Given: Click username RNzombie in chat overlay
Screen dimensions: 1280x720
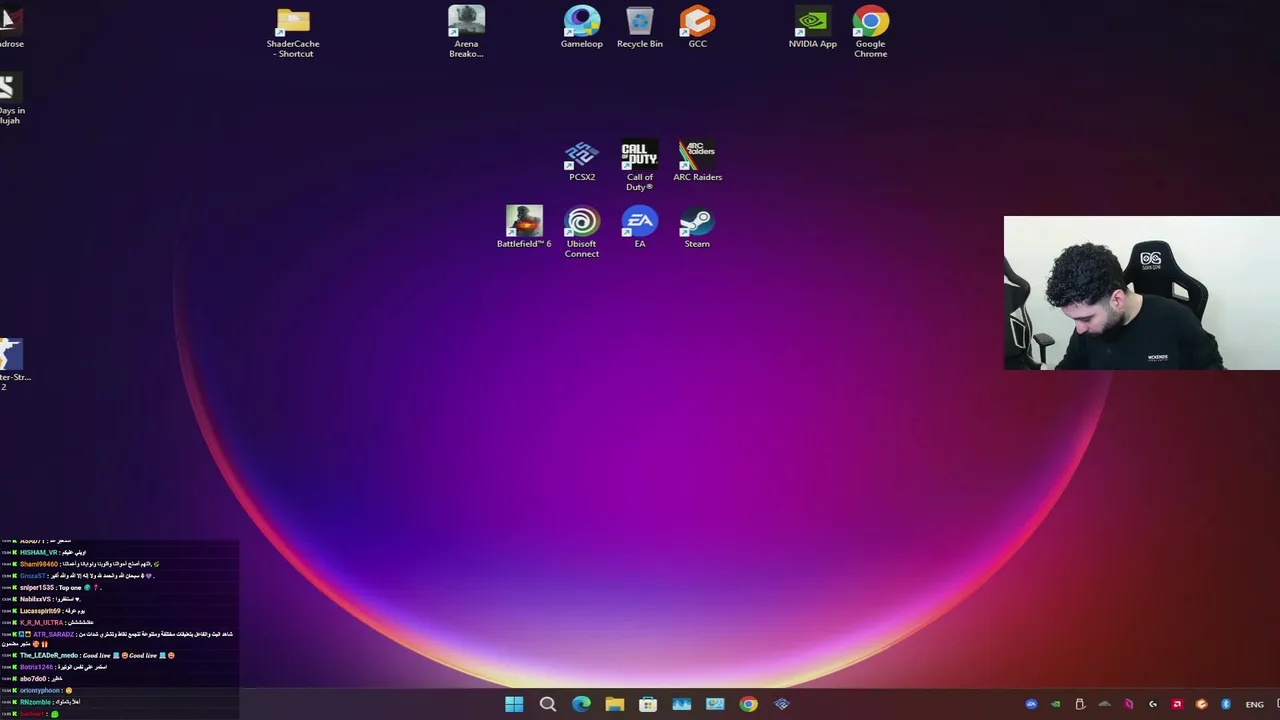Looking at the screenshot, I should [x=36, y=702].
